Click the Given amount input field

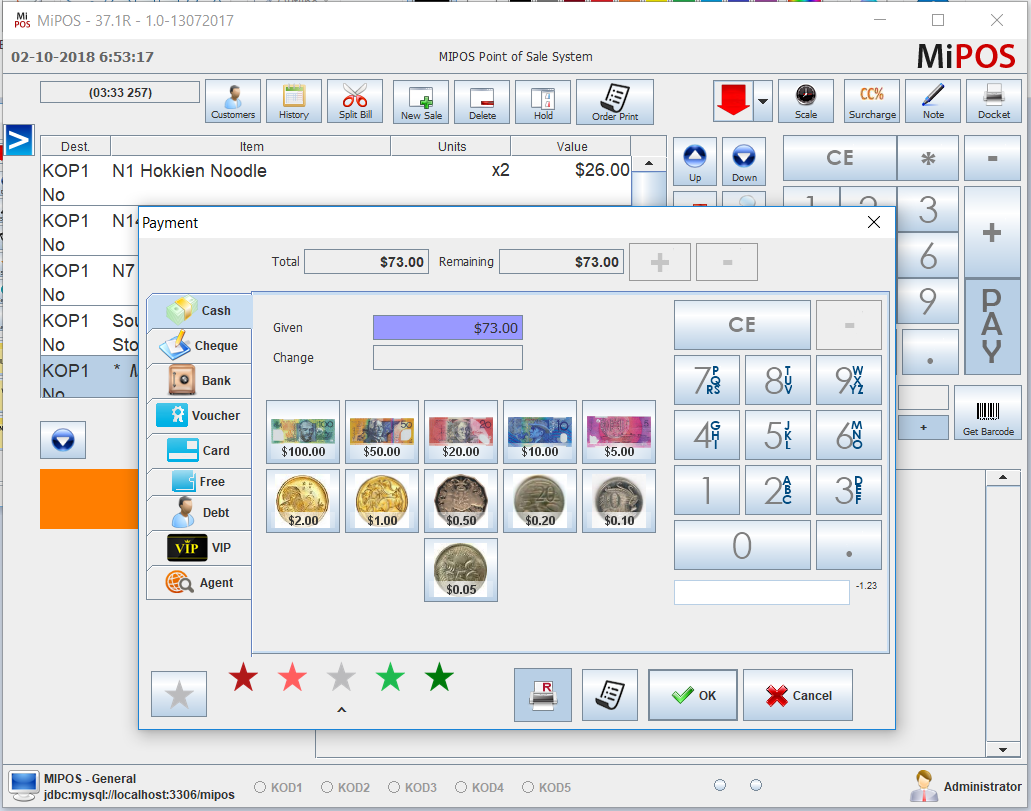(447, 327)
